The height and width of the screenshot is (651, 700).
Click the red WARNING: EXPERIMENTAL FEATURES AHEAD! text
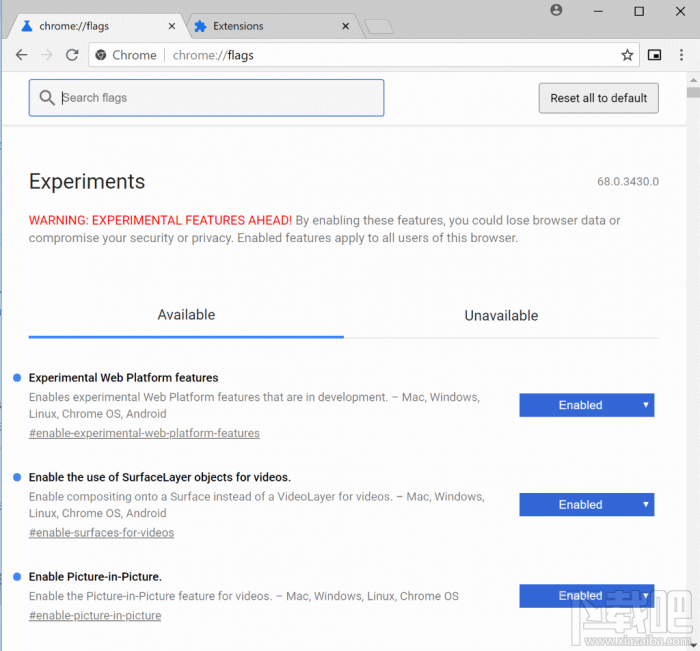coord(160,220)
